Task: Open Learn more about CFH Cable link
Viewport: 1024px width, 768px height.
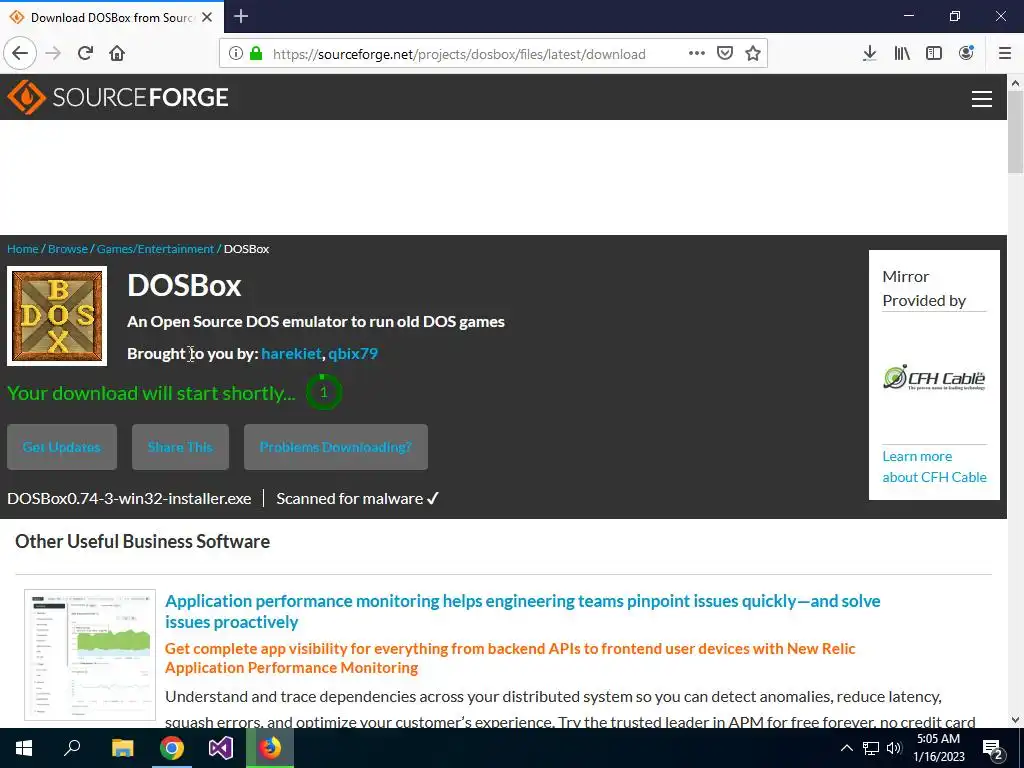Action: click(935, 466)
